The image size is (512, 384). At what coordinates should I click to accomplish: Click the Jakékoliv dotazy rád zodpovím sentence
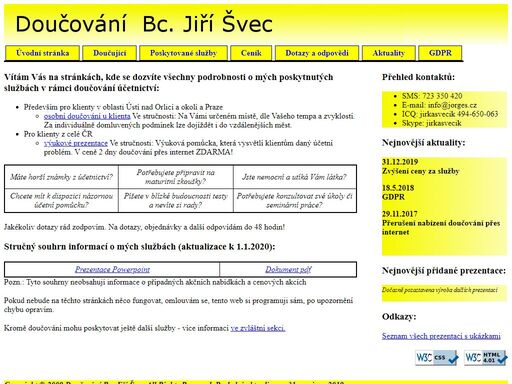point(144,227)
